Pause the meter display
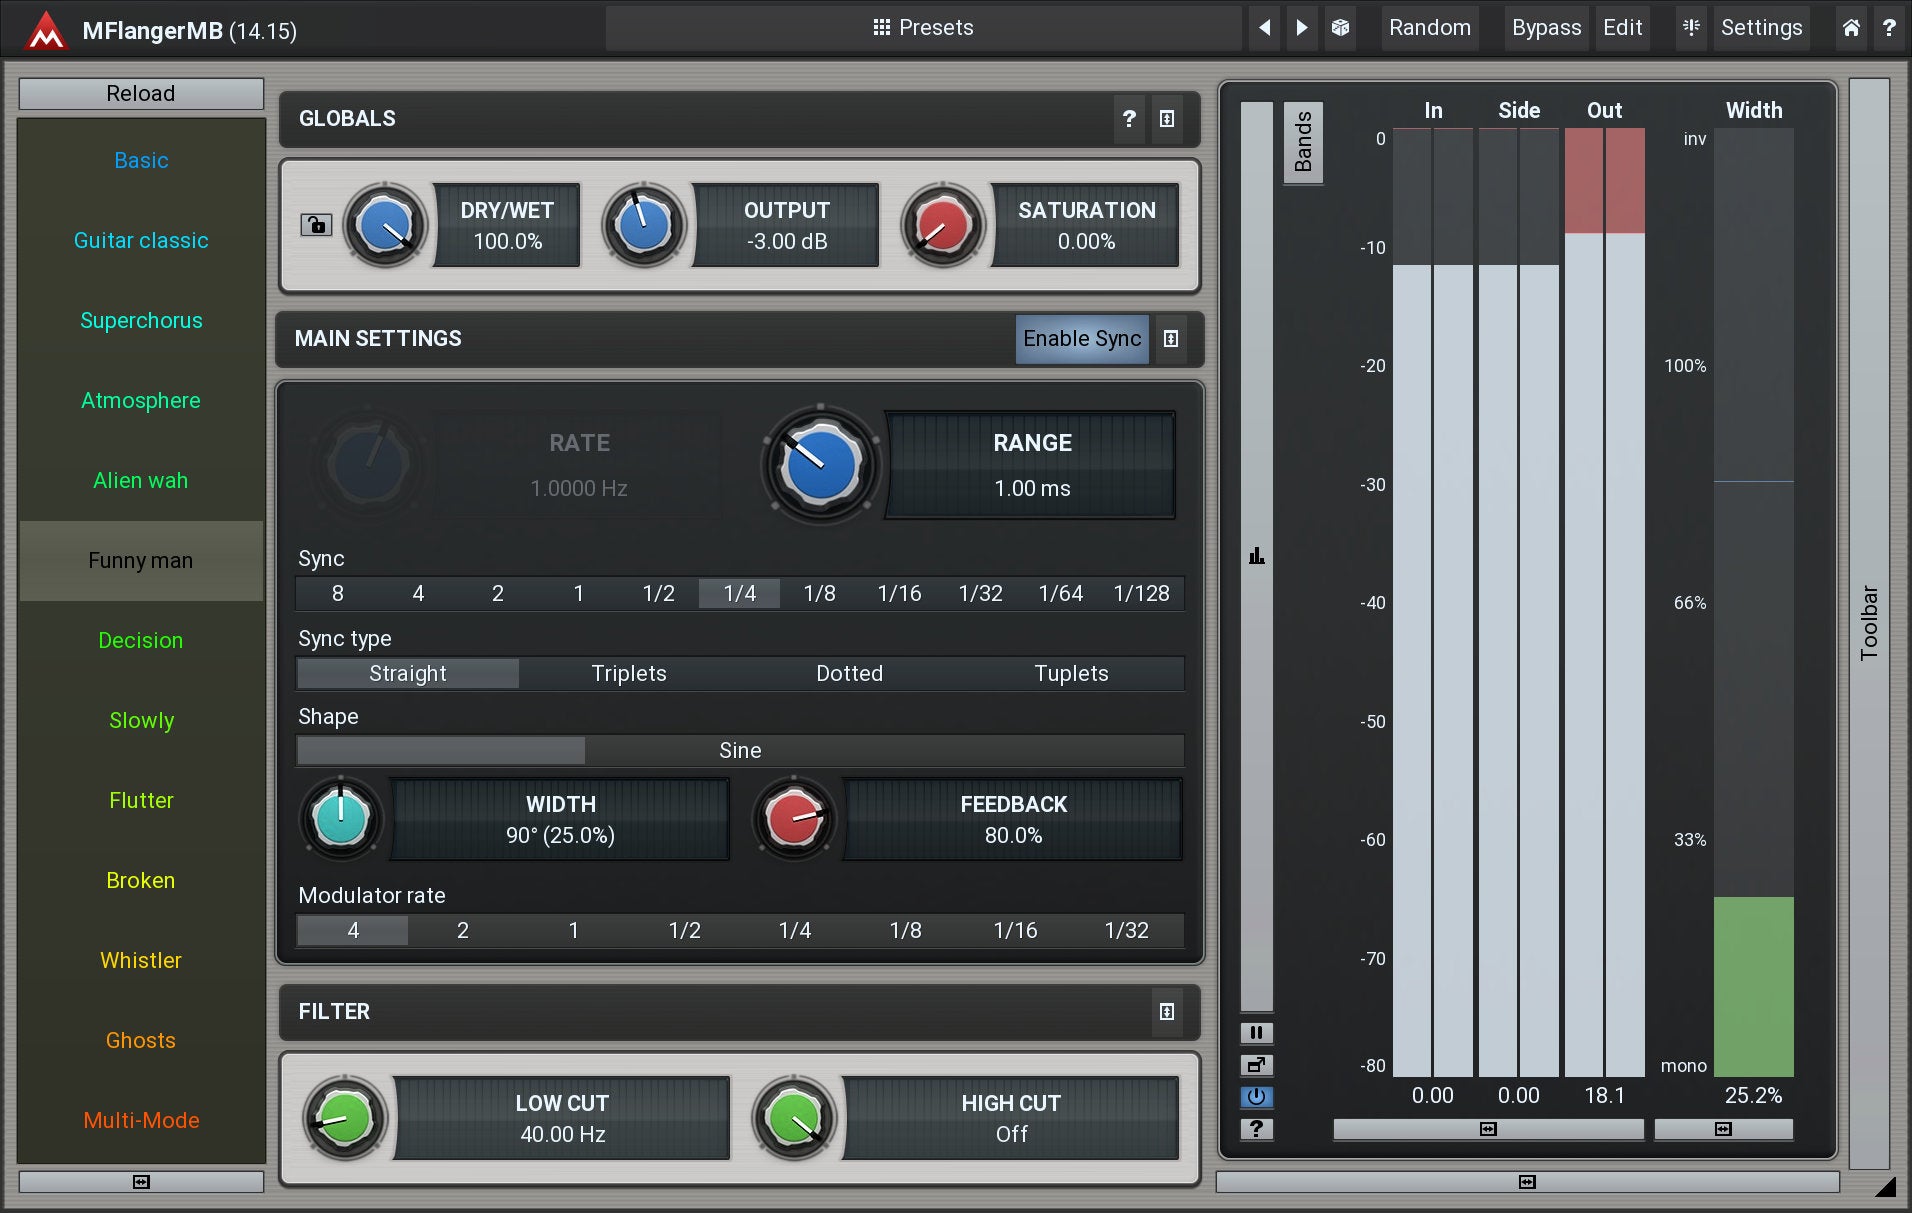The image size is (1912, 1213). tap(1256, 1033)
